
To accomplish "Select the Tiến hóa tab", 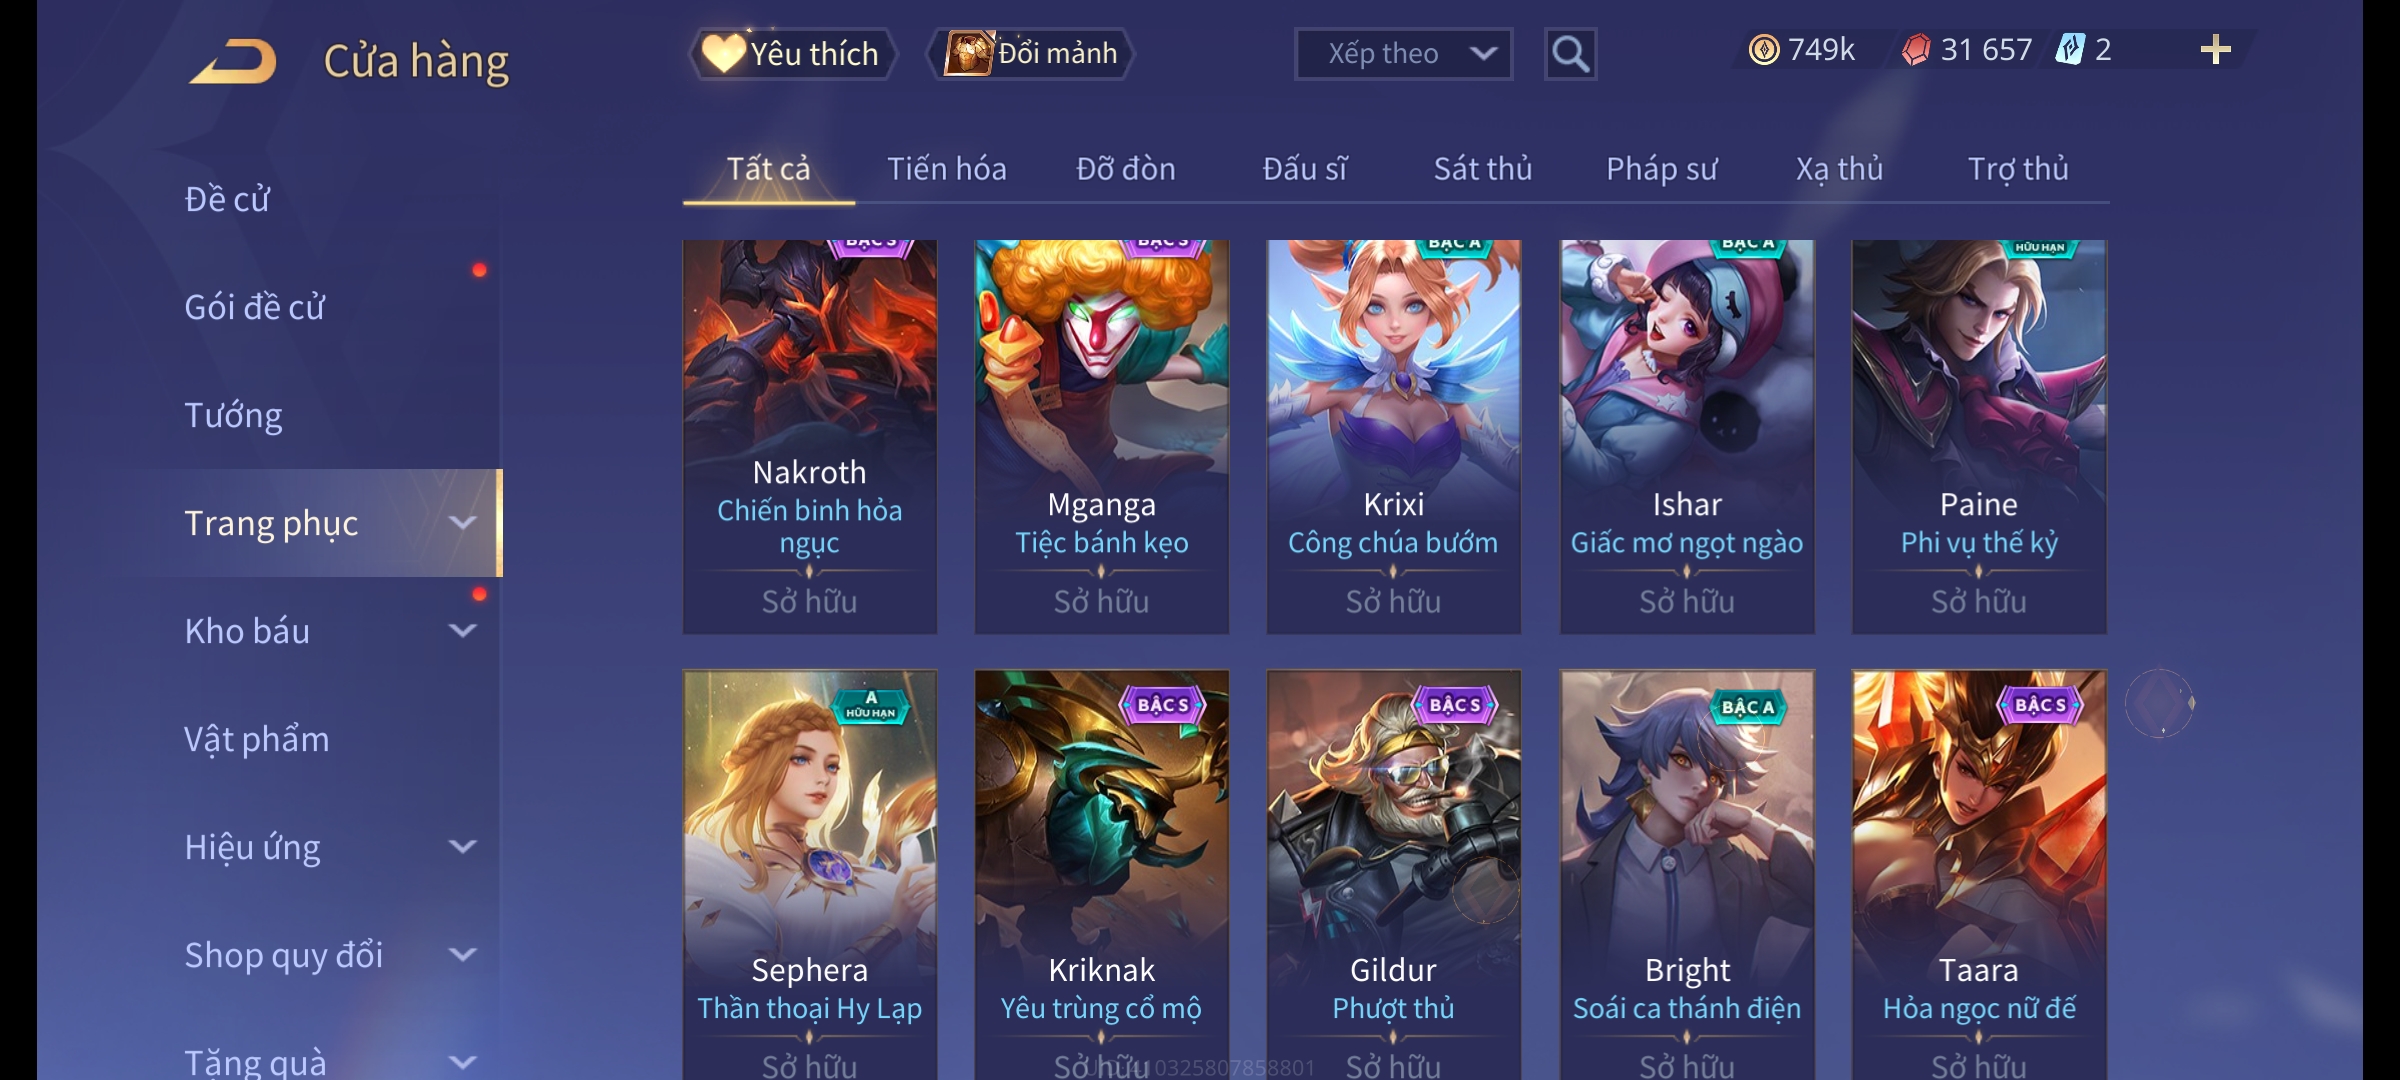I will point(947,169).
